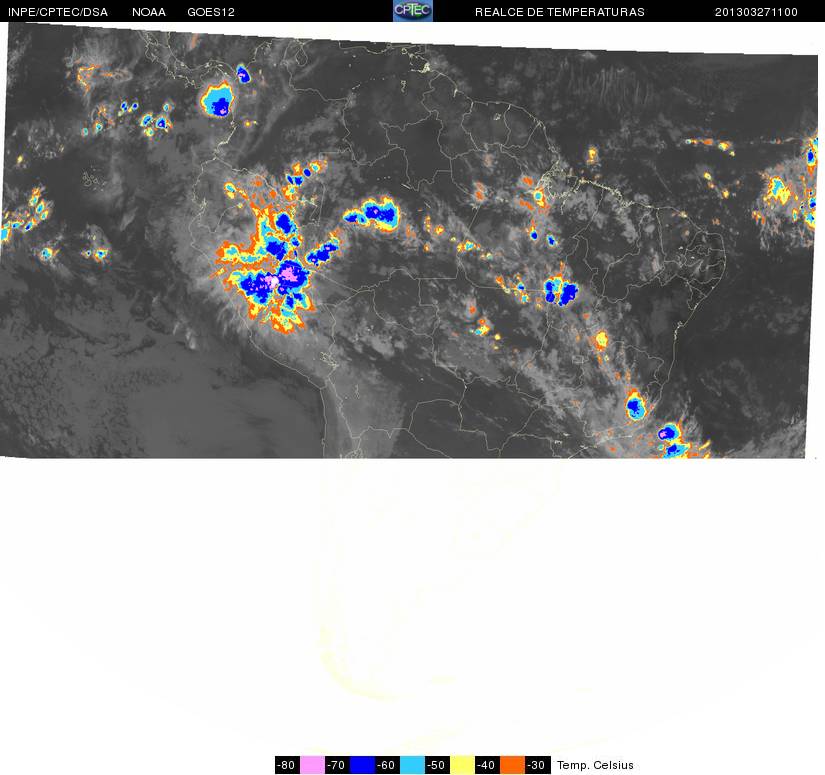The width and height of the screenshot is (825, 775).
Task: Click the -60 legend value
Action: [x=387, y=765]
